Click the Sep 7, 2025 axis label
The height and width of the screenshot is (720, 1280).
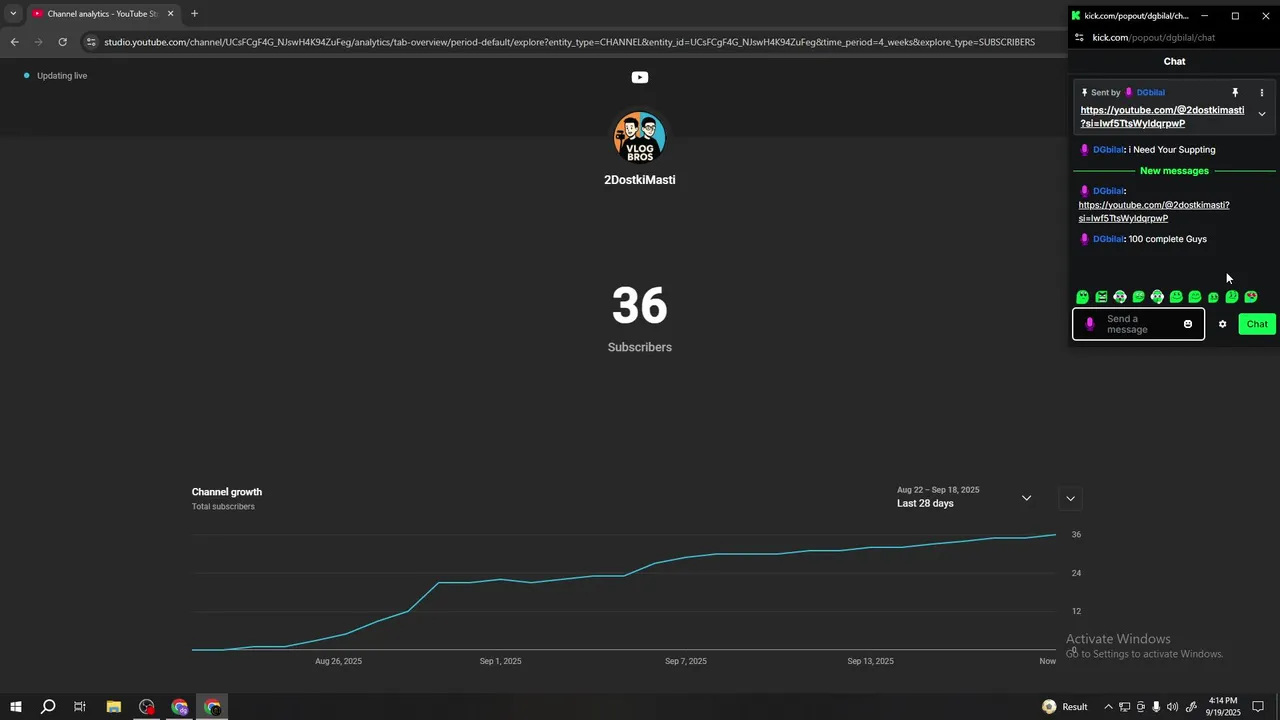coord(686,661)
